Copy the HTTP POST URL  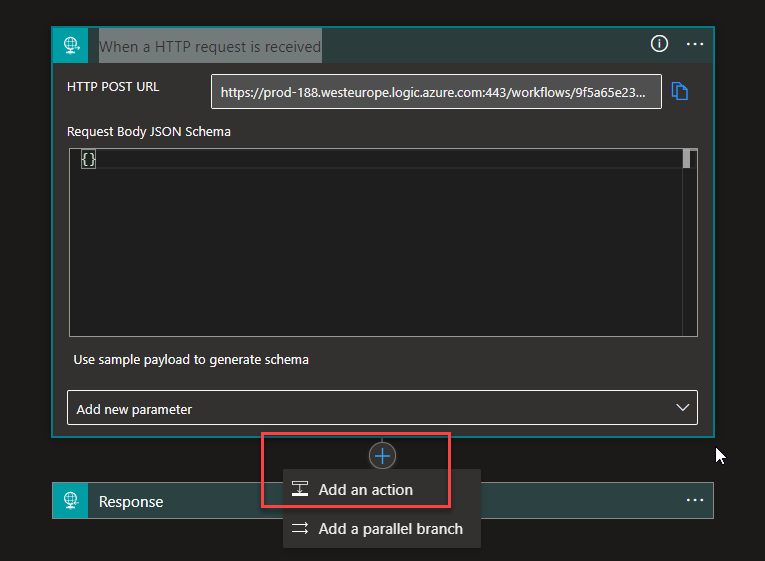pos(680,91)
